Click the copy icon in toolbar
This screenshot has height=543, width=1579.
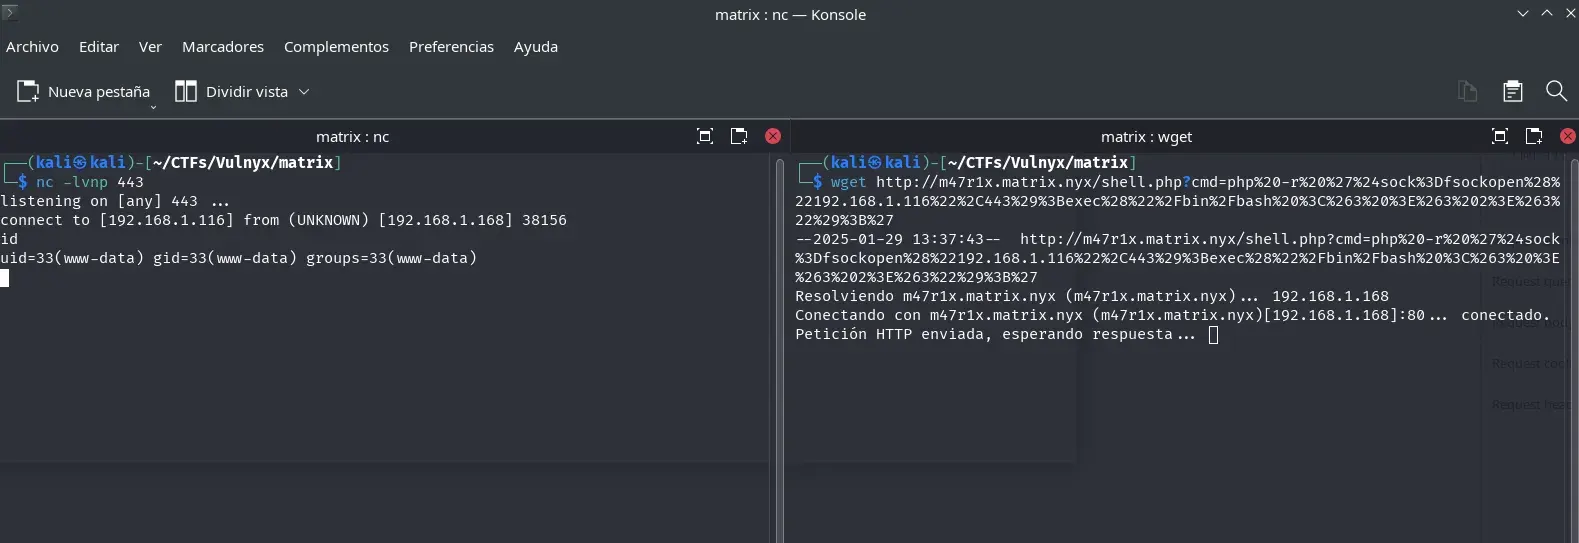coord(1467,91)
